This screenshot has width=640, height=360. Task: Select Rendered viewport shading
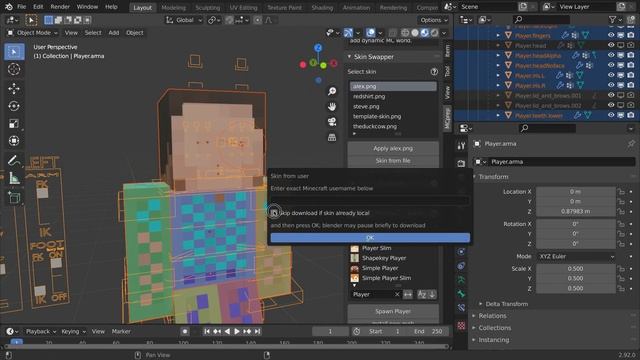pyautogui.click(x=434, y=33)
